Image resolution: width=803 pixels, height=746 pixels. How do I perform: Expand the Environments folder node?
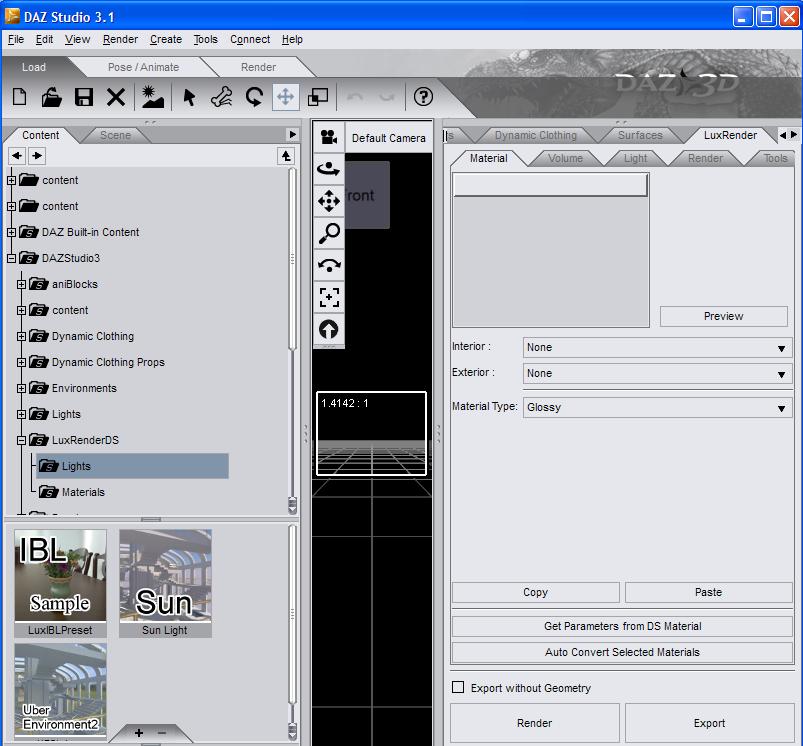[x=22, y=388]
